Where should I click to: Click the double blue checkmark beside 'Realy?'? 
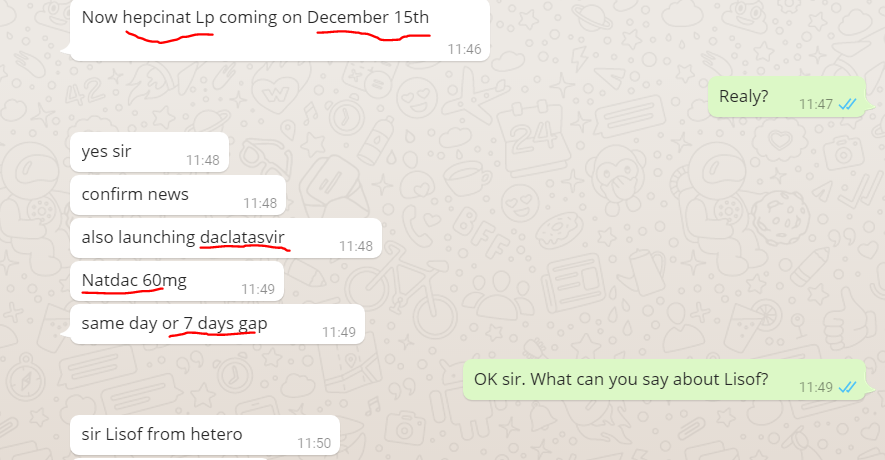(847, 104)
